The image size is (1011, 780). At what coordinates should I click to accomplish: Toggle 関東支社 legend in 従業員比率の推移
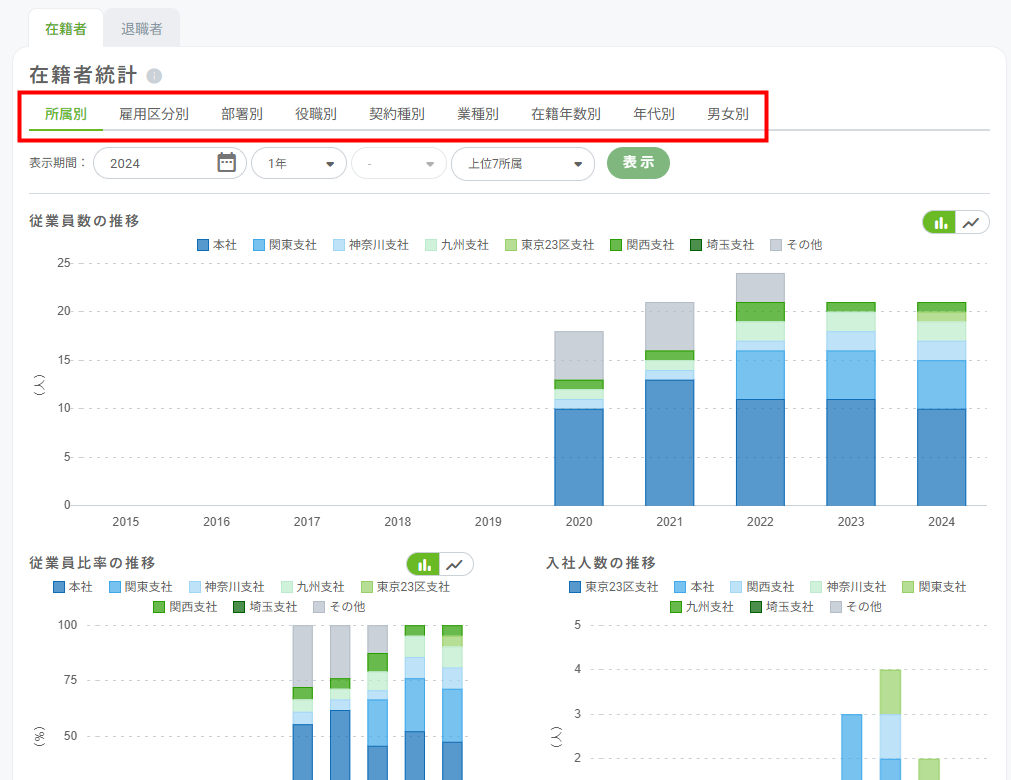click(141, 587)
